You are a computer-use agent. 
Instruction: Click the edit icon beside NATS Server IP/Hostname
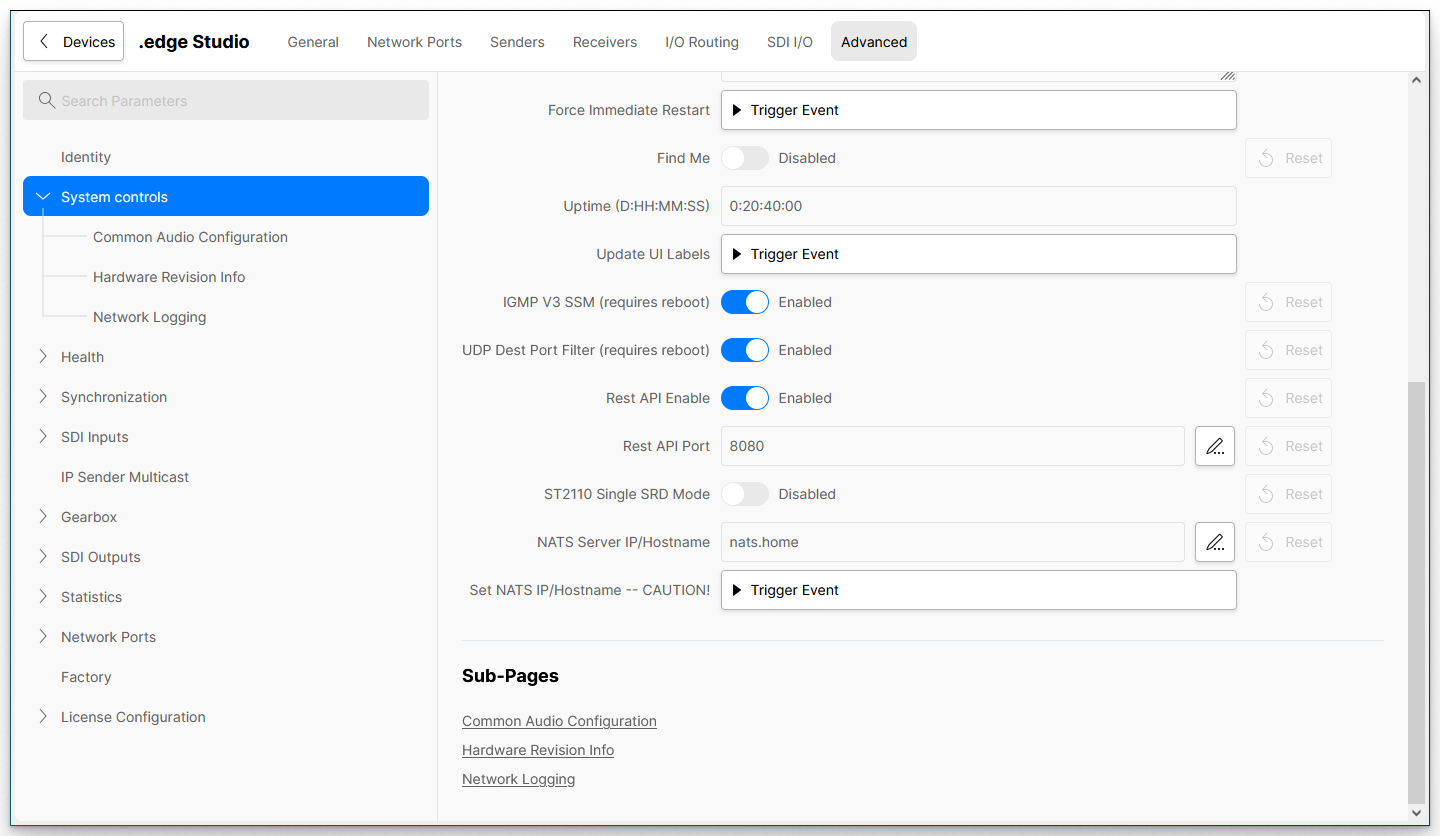pos(1214,542)
